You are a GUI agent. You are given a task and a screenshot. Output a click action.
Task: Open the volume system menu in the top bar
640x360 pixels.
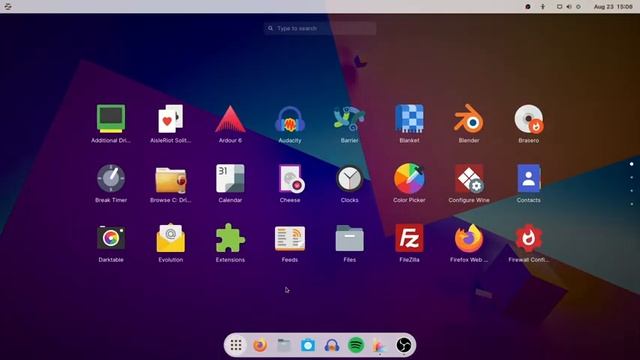coord(569,7)
